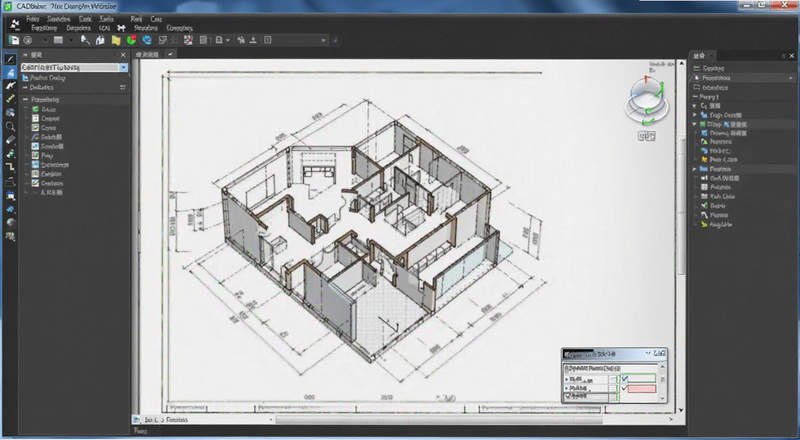Select the blue cloud shape tool in left toolbar
Viewport: 800px width, 440px height.
[10, 209]
